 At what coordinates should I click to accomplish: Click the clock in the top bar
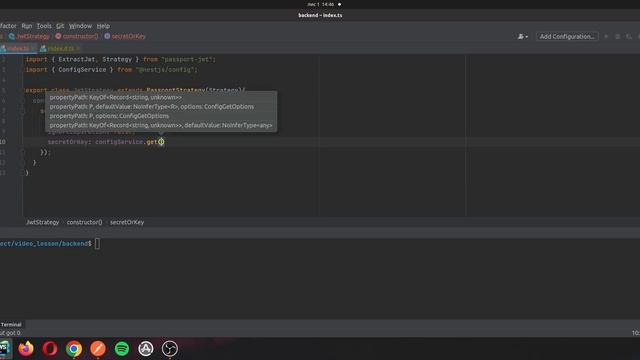pos(321,4)
